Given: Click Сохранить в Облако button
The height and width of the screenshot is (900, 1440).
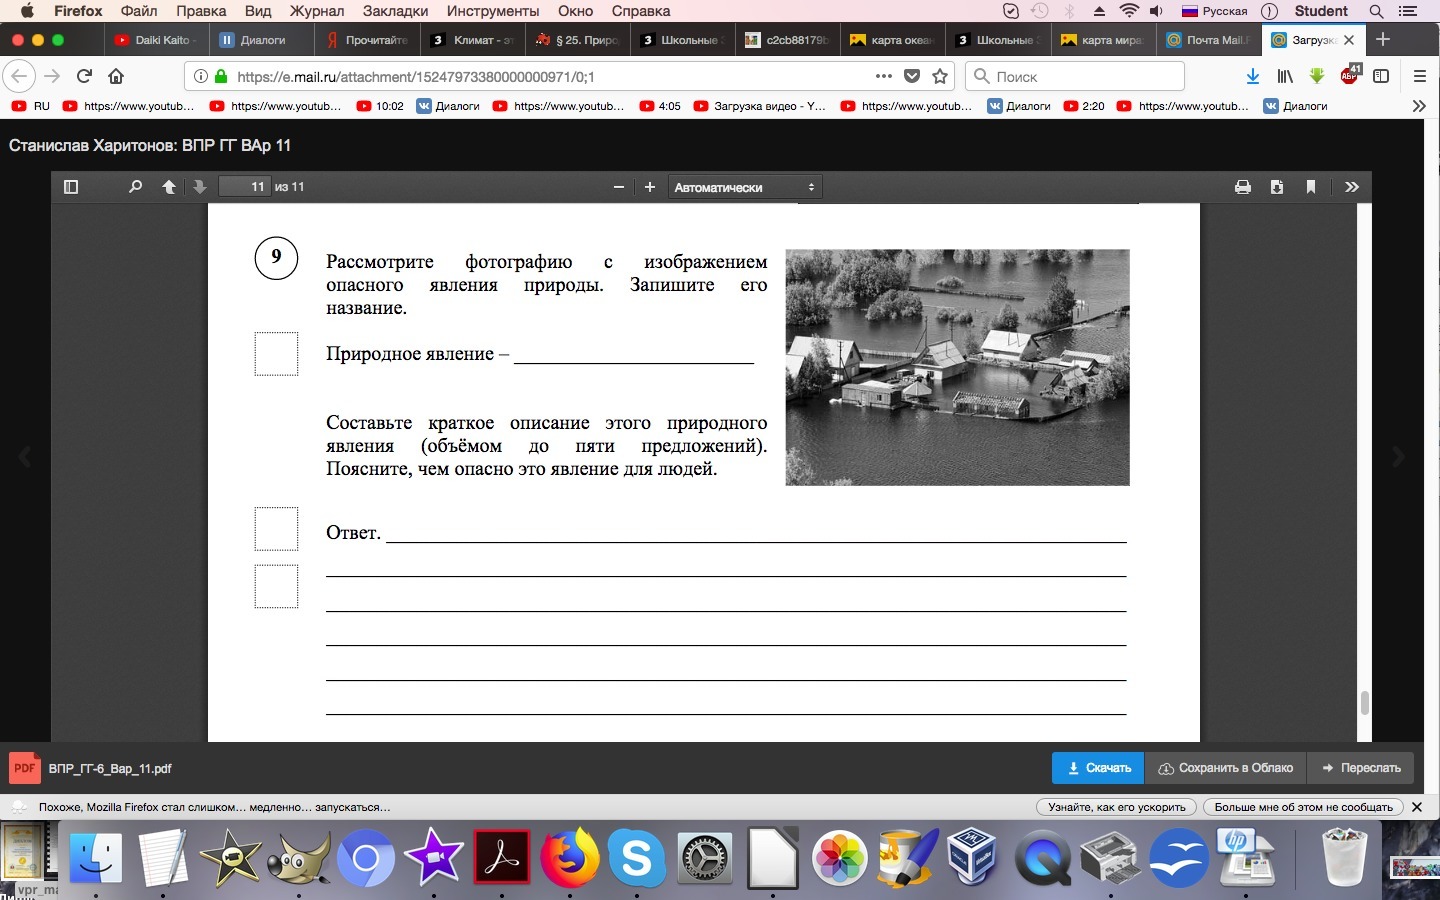Looking at the screenshot, I should [x=1226, y=768].
